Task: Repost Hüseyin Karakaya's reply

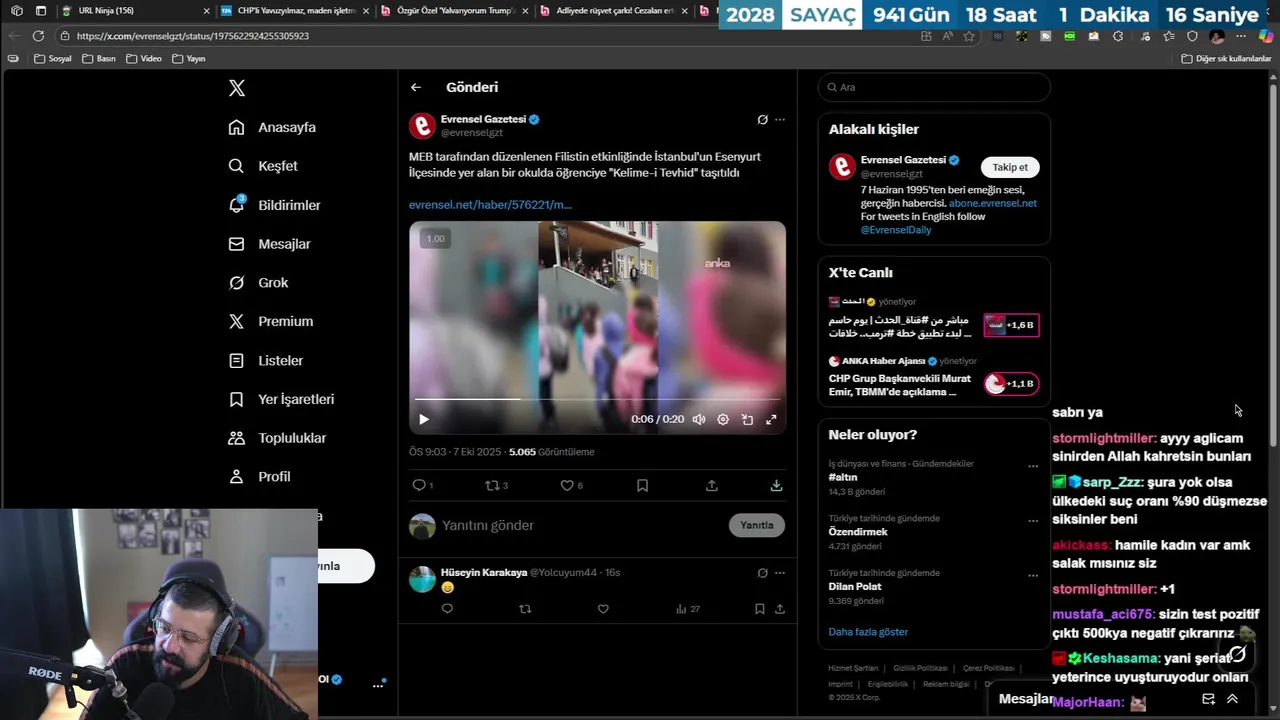Action: point(525,609)
